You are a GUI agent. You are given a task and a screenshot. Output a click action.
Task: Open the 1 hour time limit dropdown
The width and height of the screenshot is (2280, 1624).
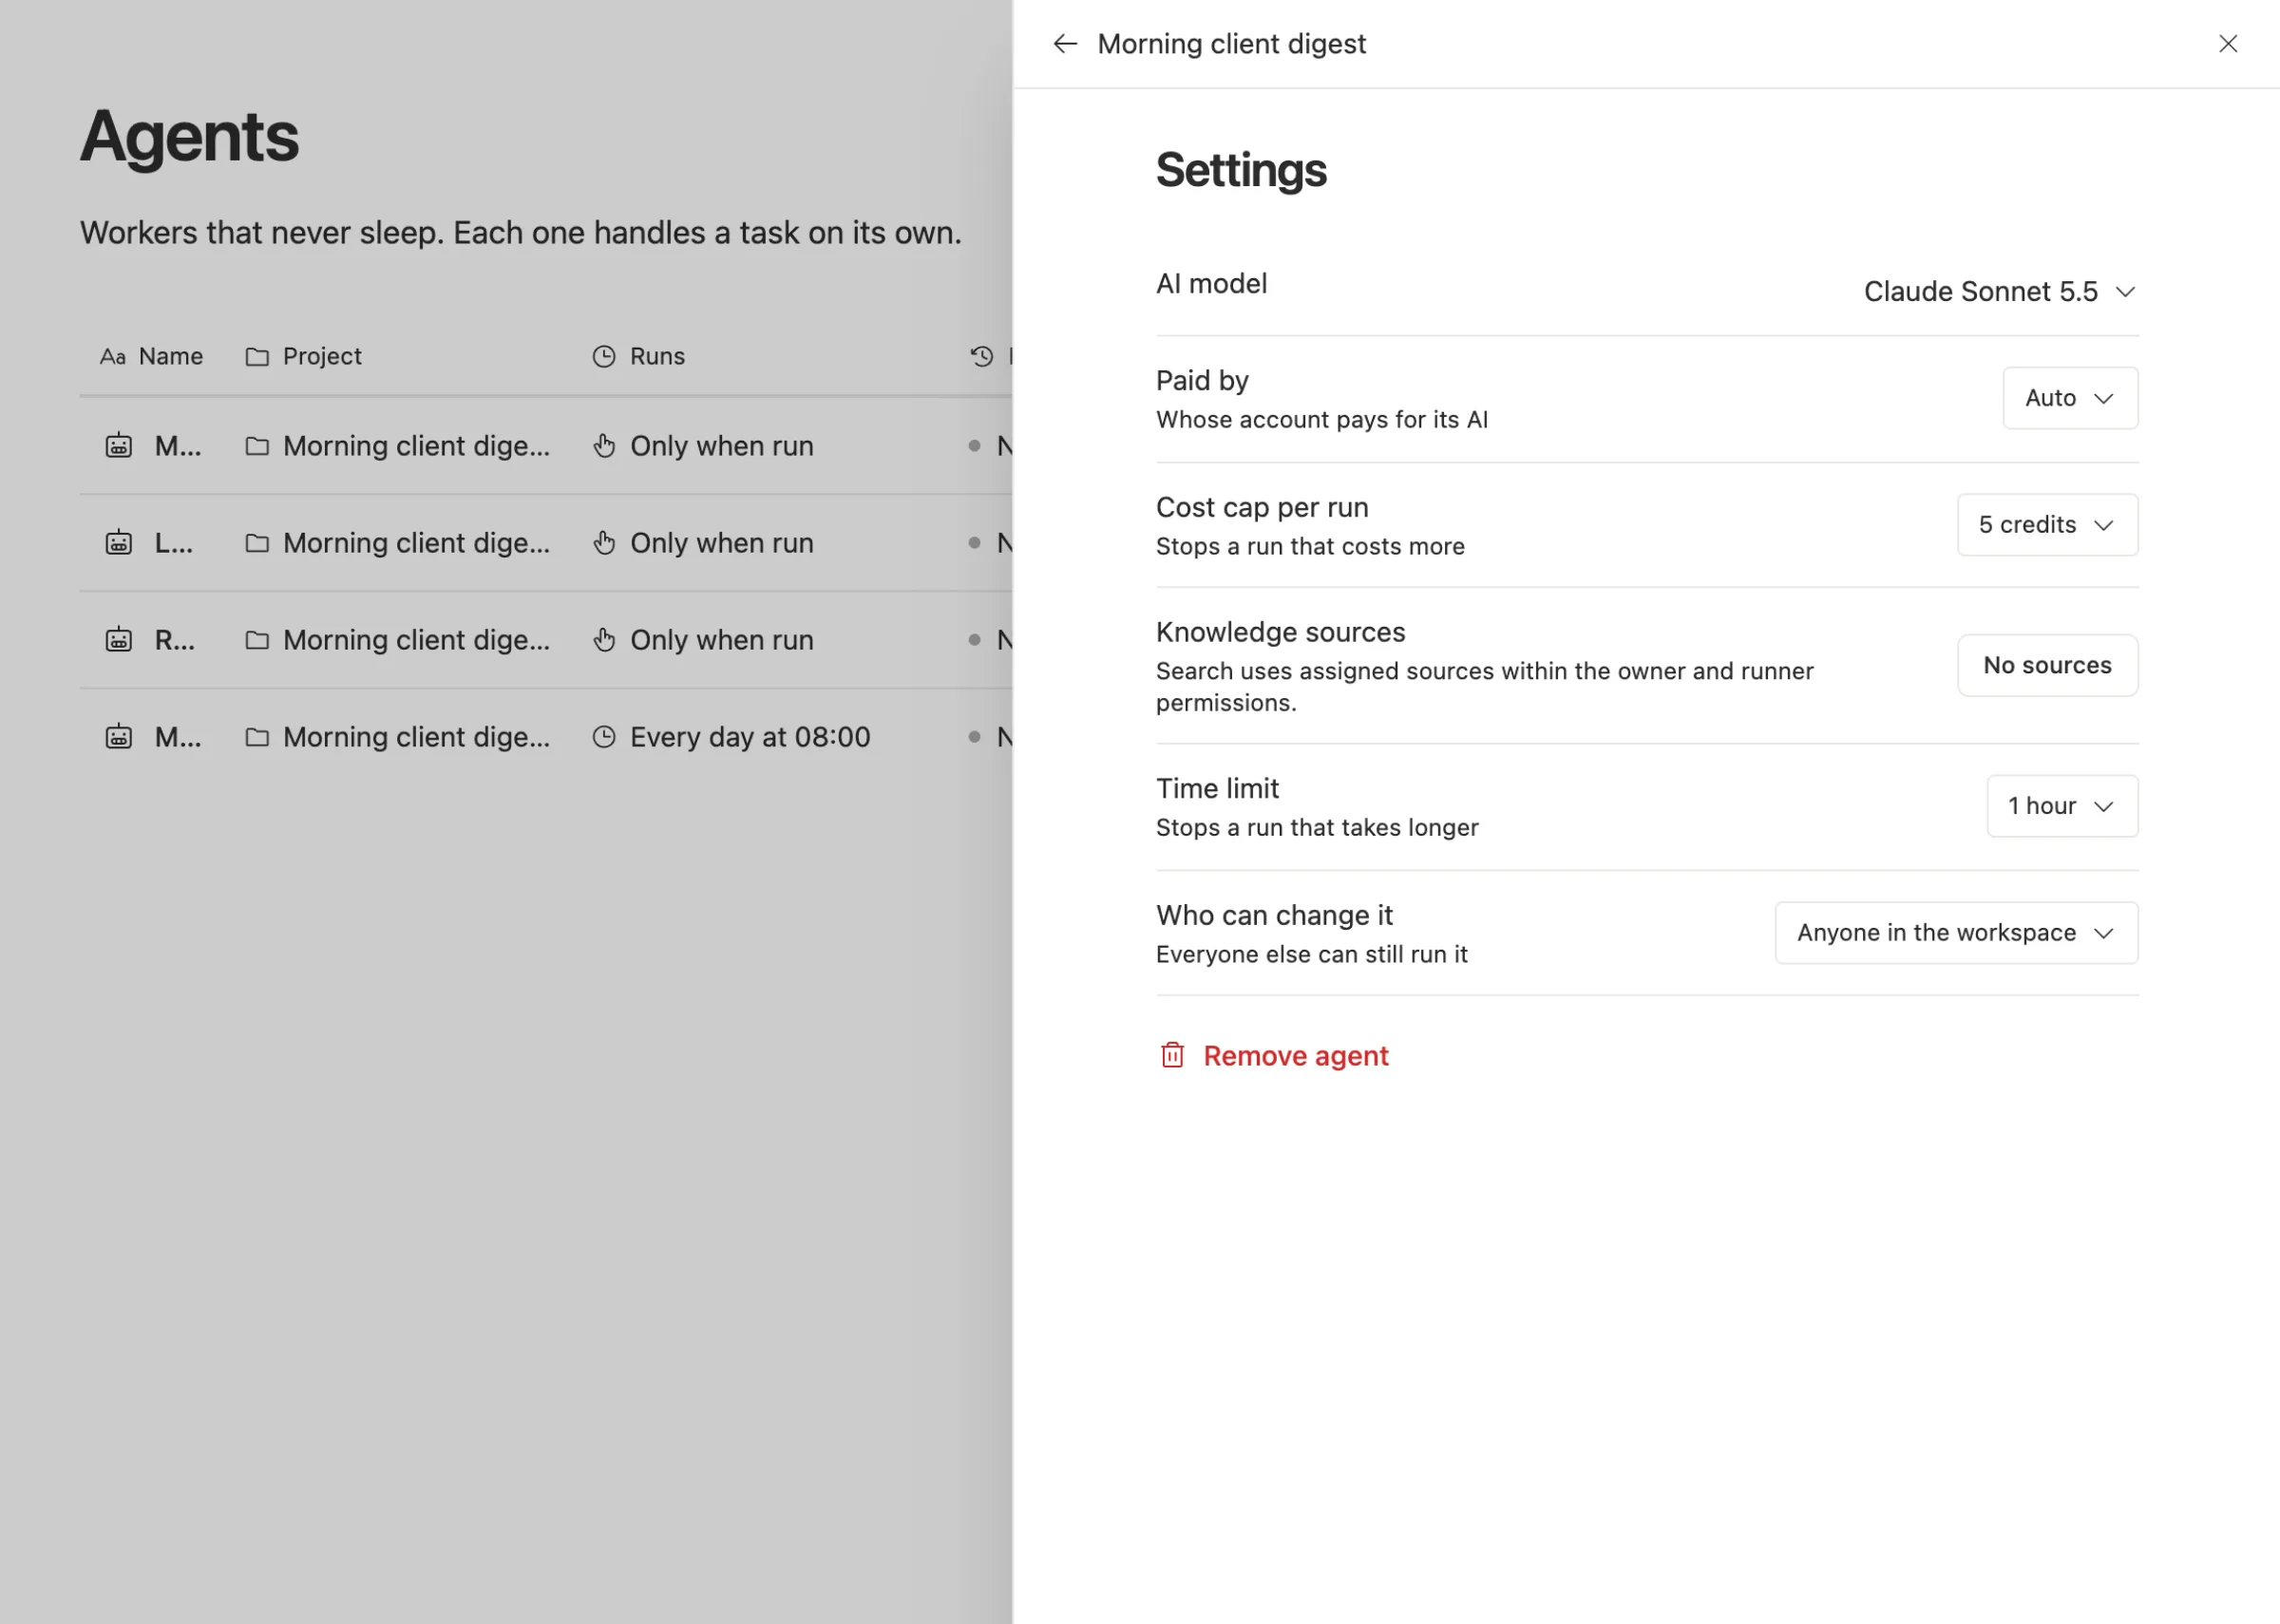[x=2062, y=806]
